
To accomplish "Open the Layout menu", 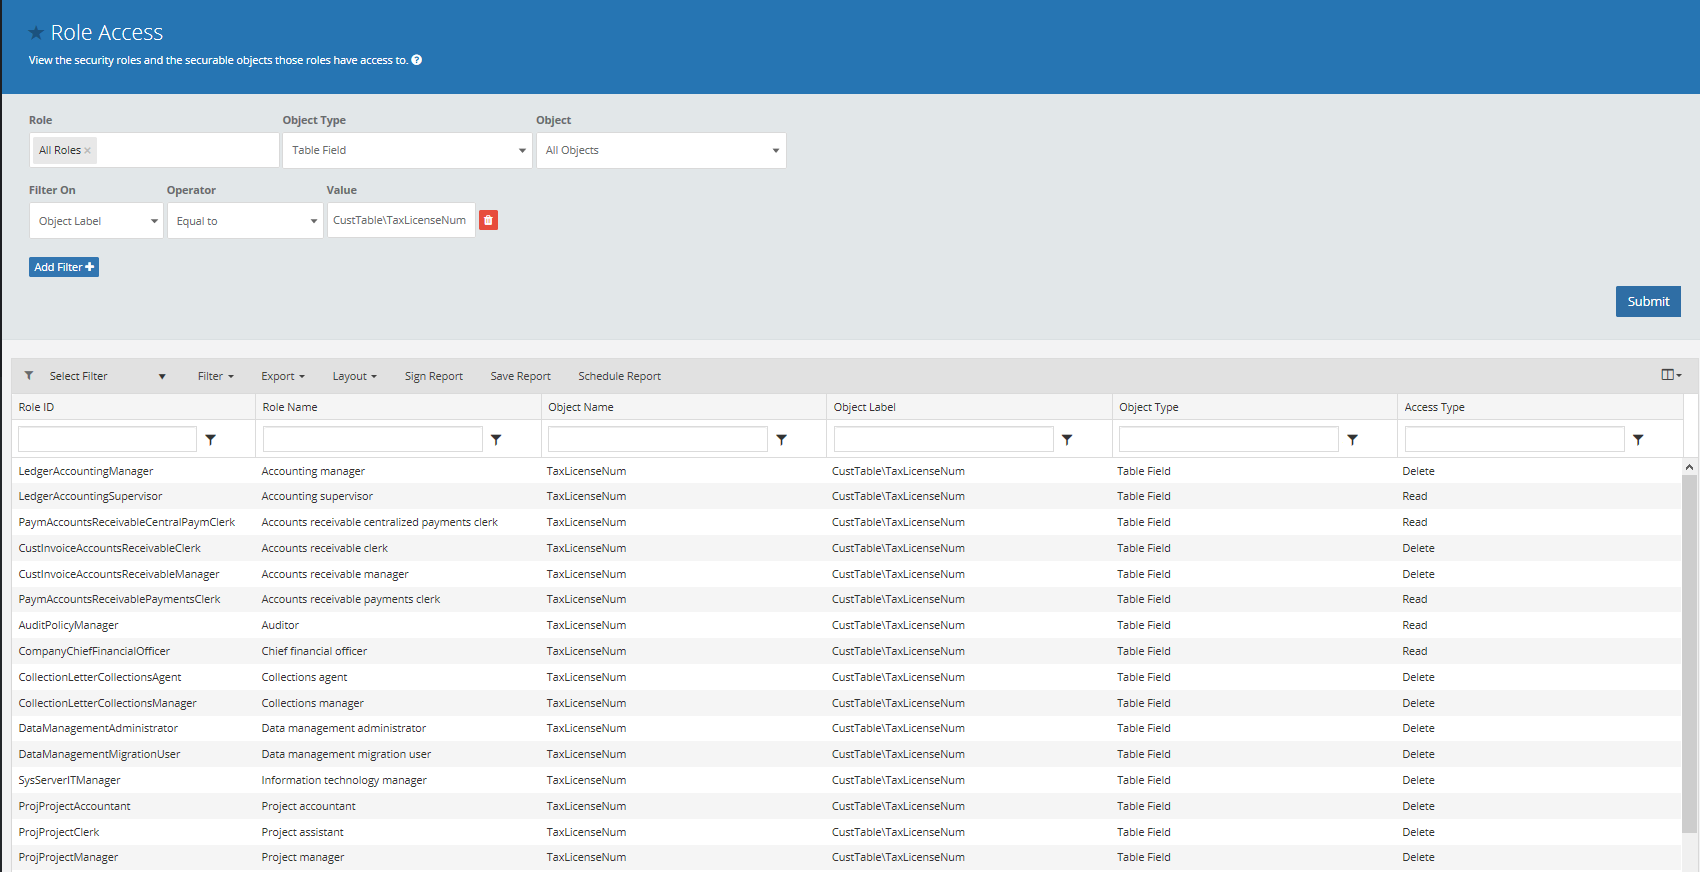I will (355, 376).
